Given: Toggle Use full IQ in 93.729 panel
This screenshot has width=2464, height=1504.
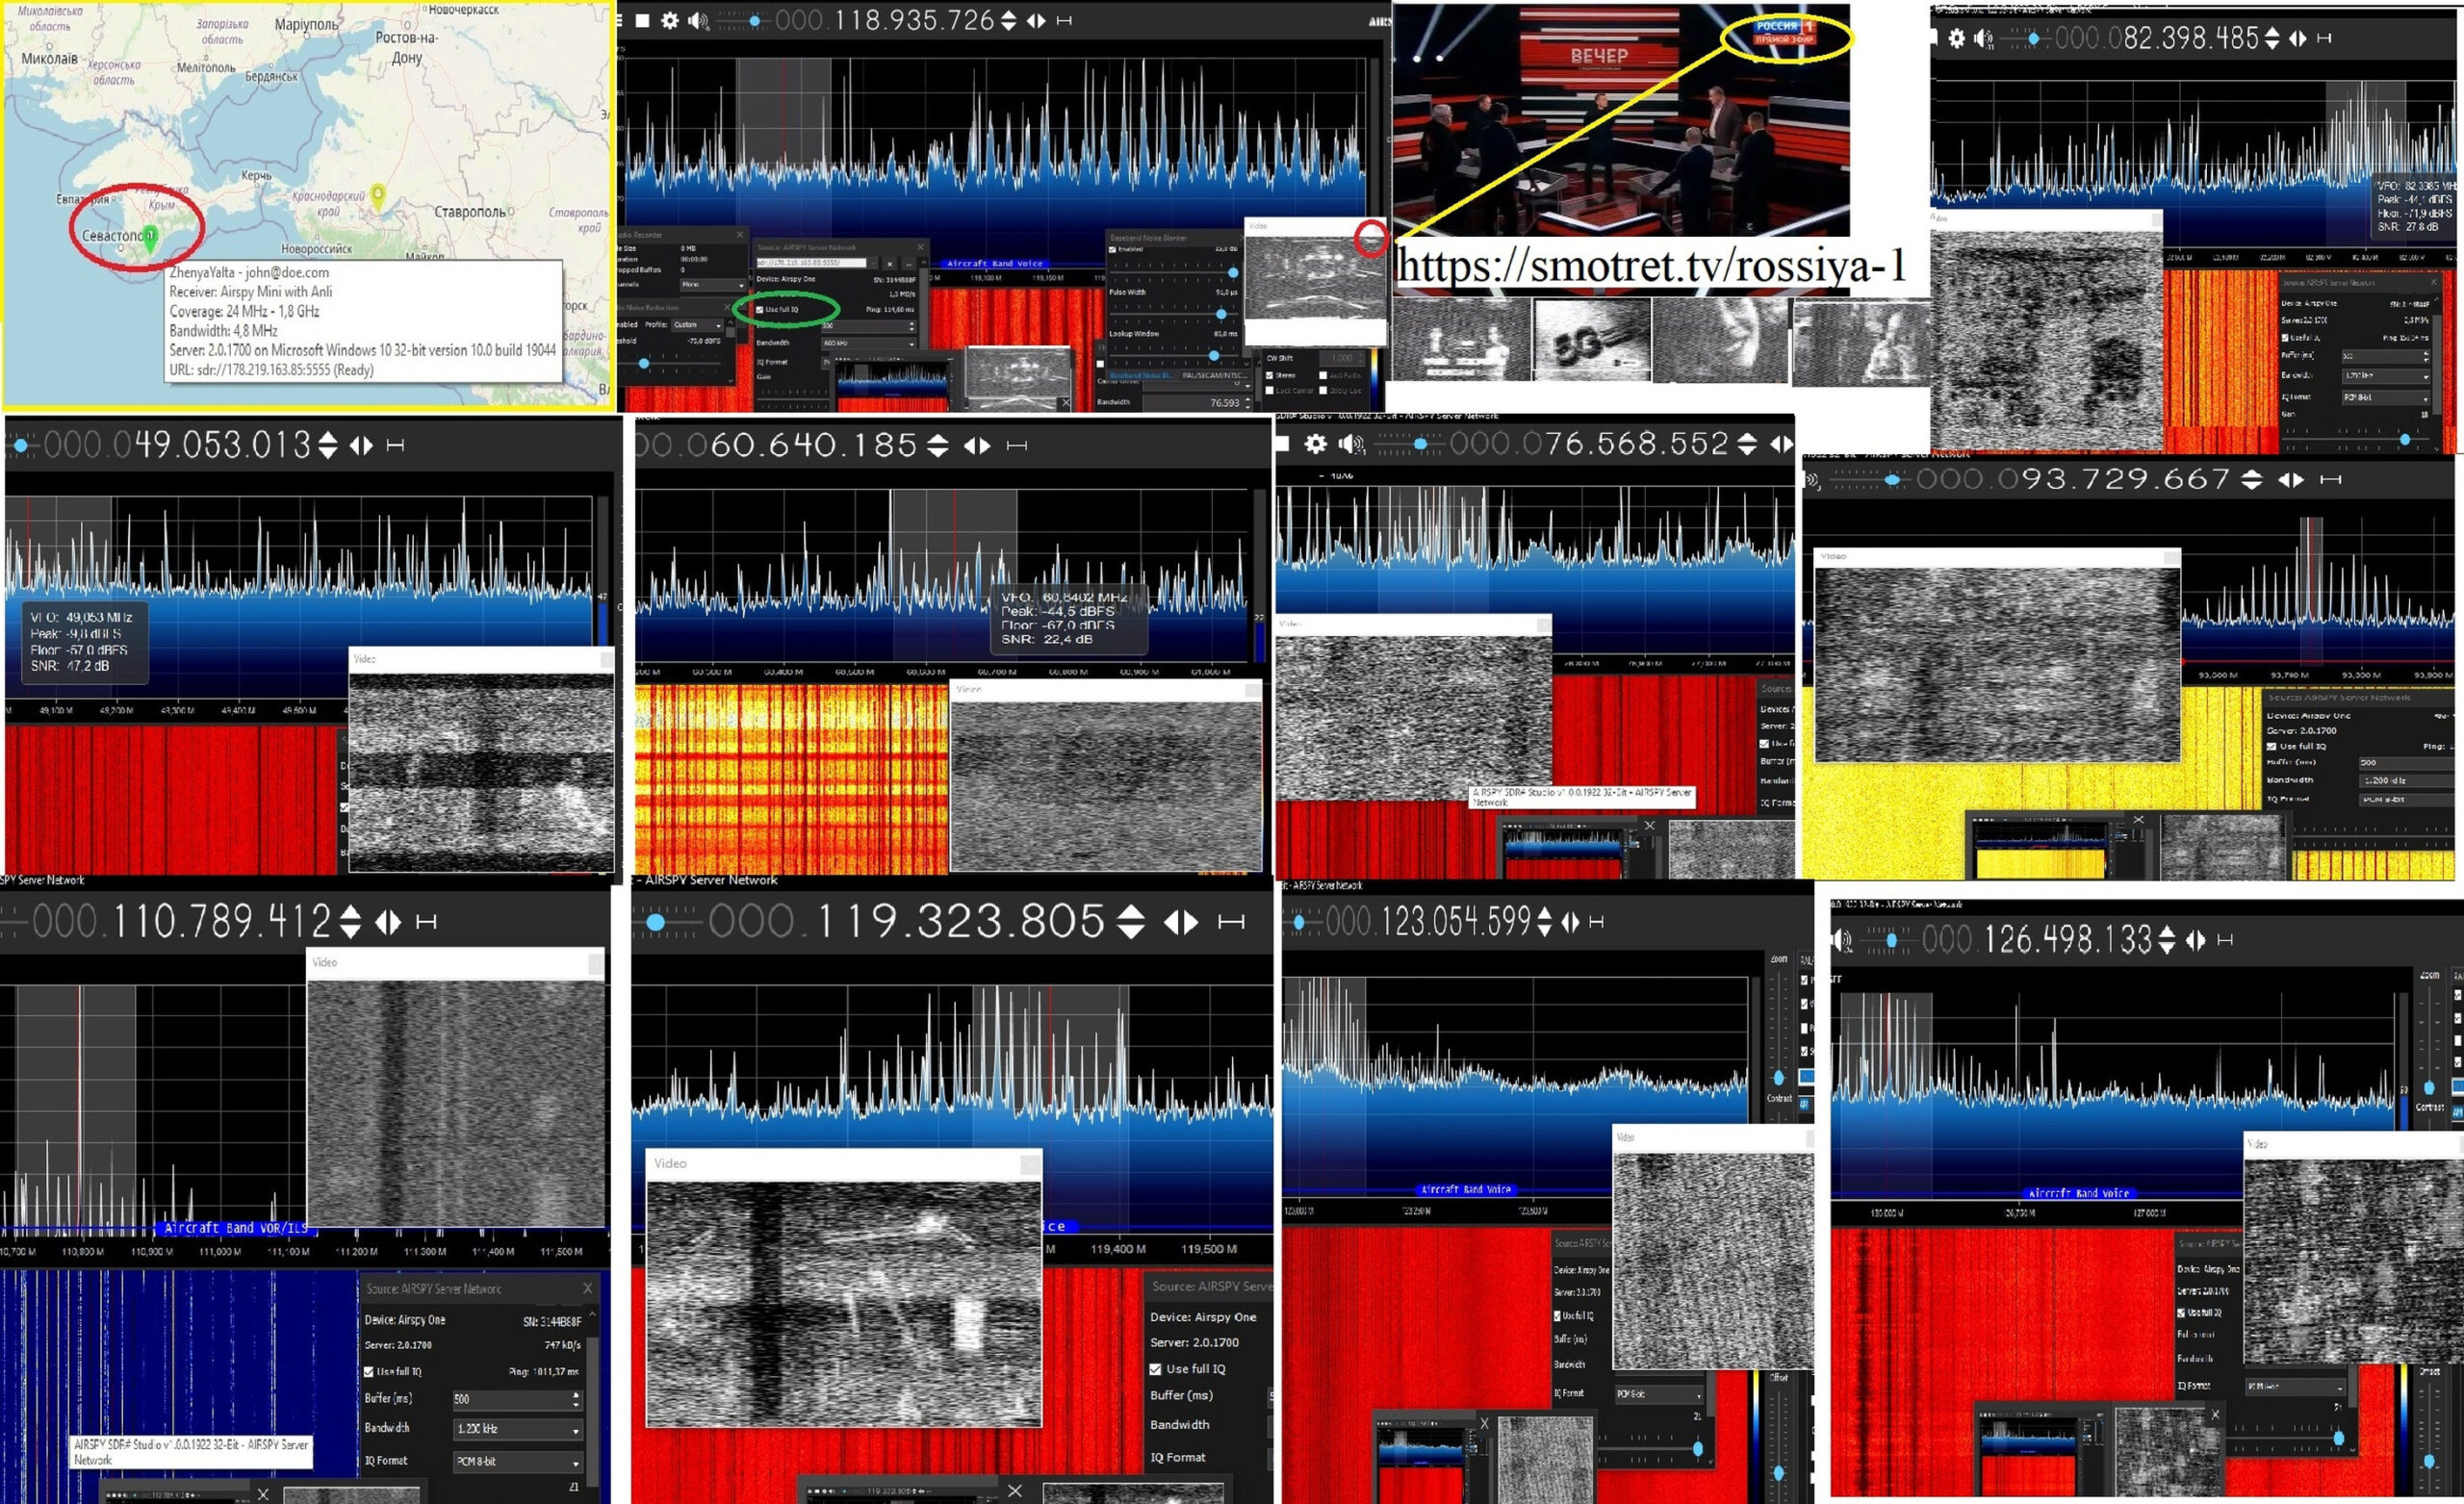Looking at the screenshot, I should (x=2272, y=746).
